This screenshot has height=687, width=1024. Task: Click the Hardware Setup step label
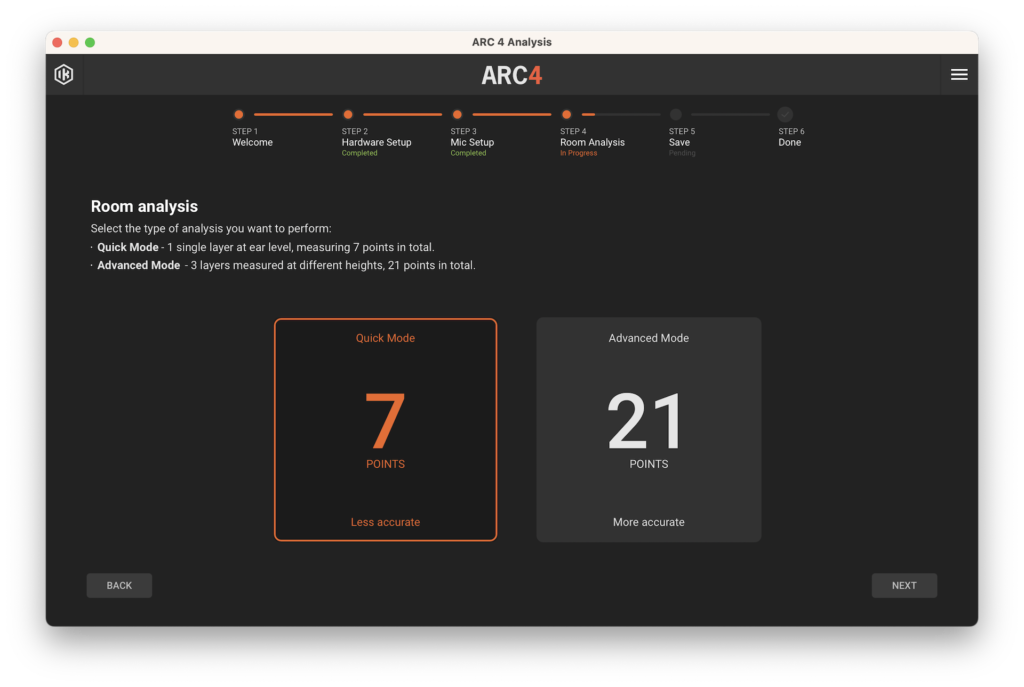coord(376,143)
